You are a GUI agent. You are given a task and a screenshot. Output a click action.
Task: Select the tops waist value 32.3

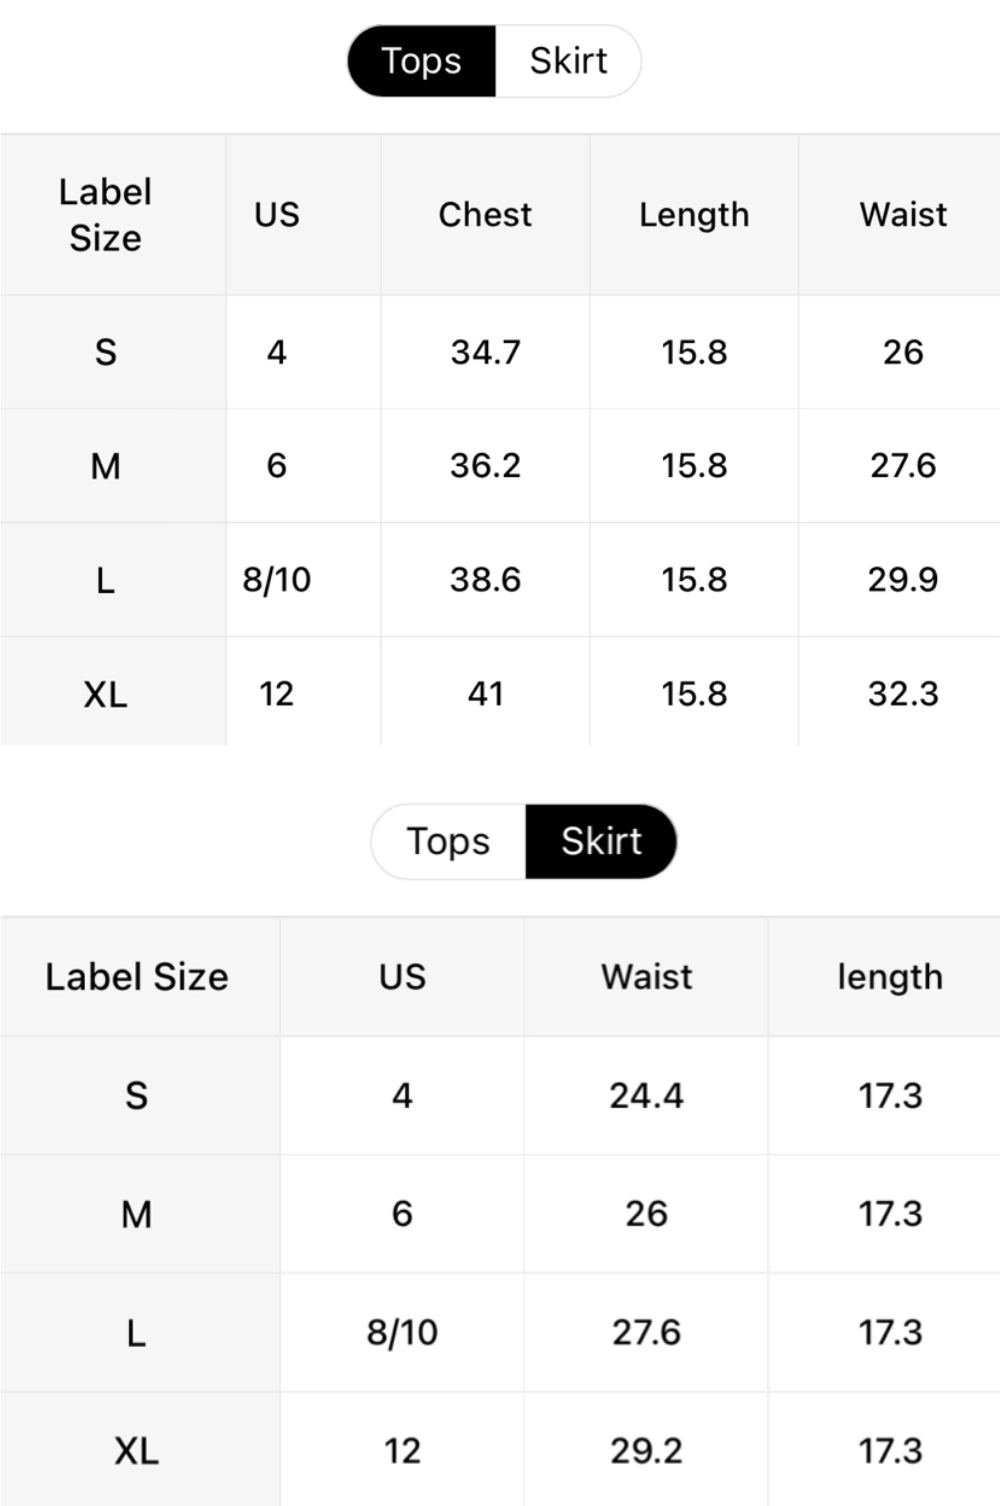pos(903,693)
